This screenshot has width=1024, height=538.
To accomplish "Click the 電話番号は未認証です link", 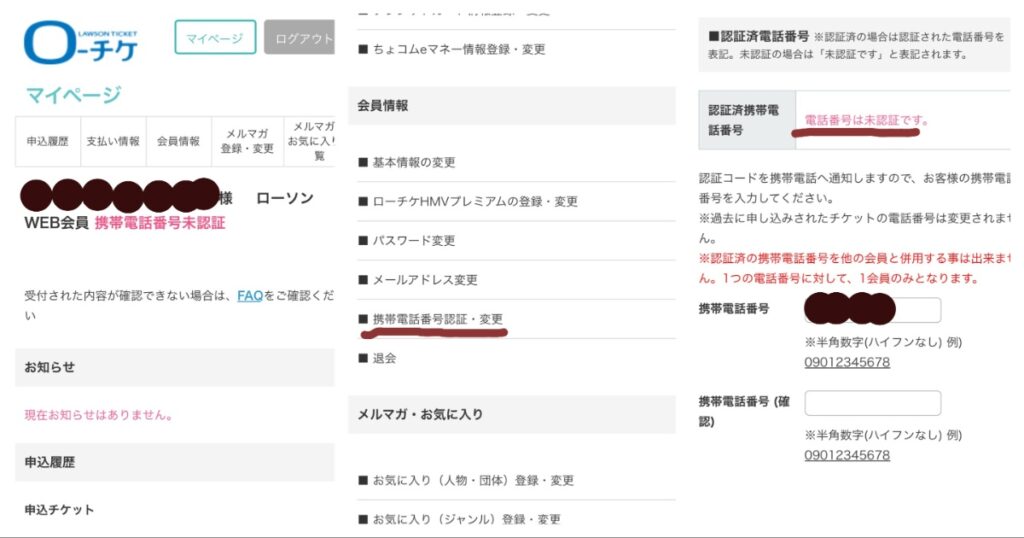I will [866, 121].
